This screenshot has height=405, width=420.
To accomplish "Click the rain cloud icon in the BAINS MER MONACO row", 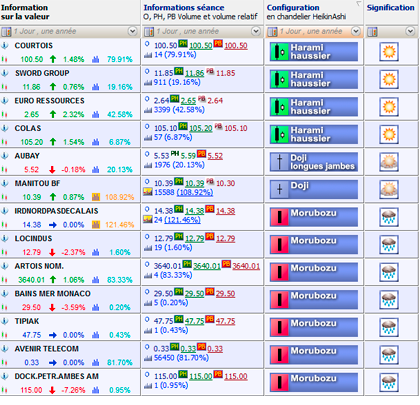I will (x=389, y=300).
